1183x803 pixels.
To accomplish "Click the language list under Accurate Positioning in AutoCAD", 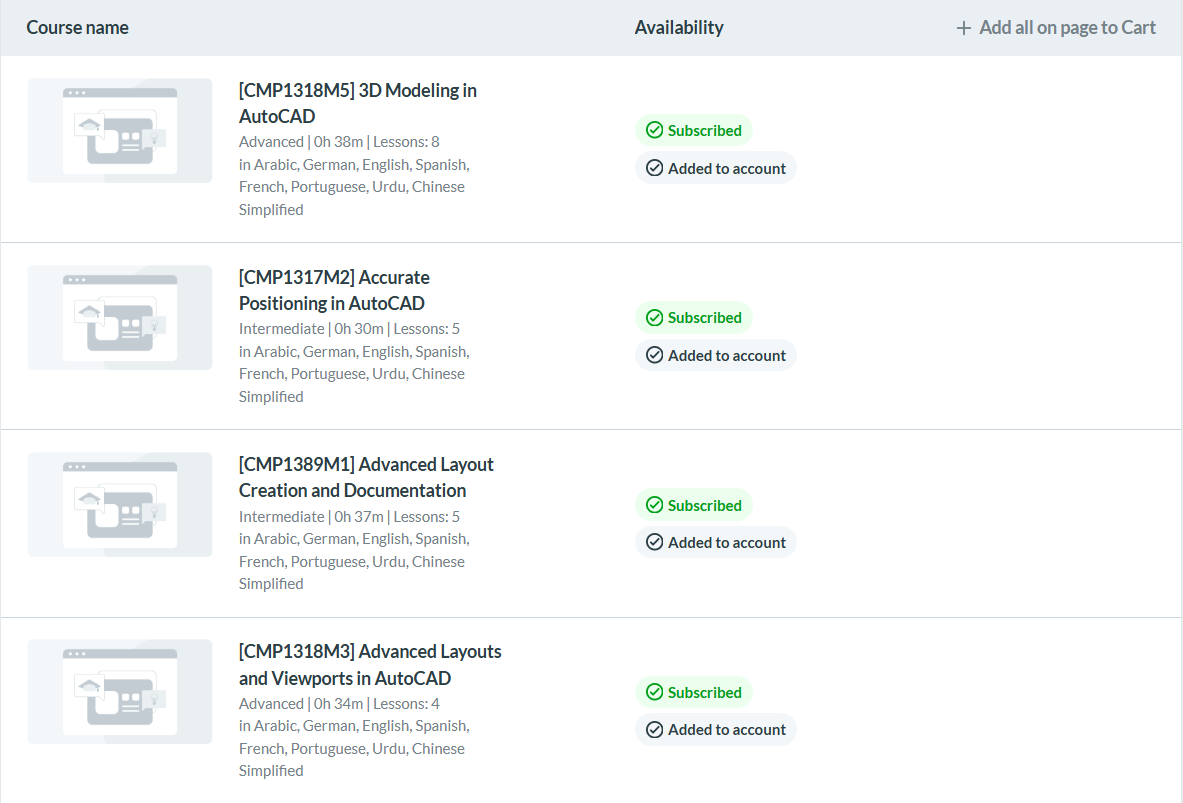I will (x=354, y=374).
